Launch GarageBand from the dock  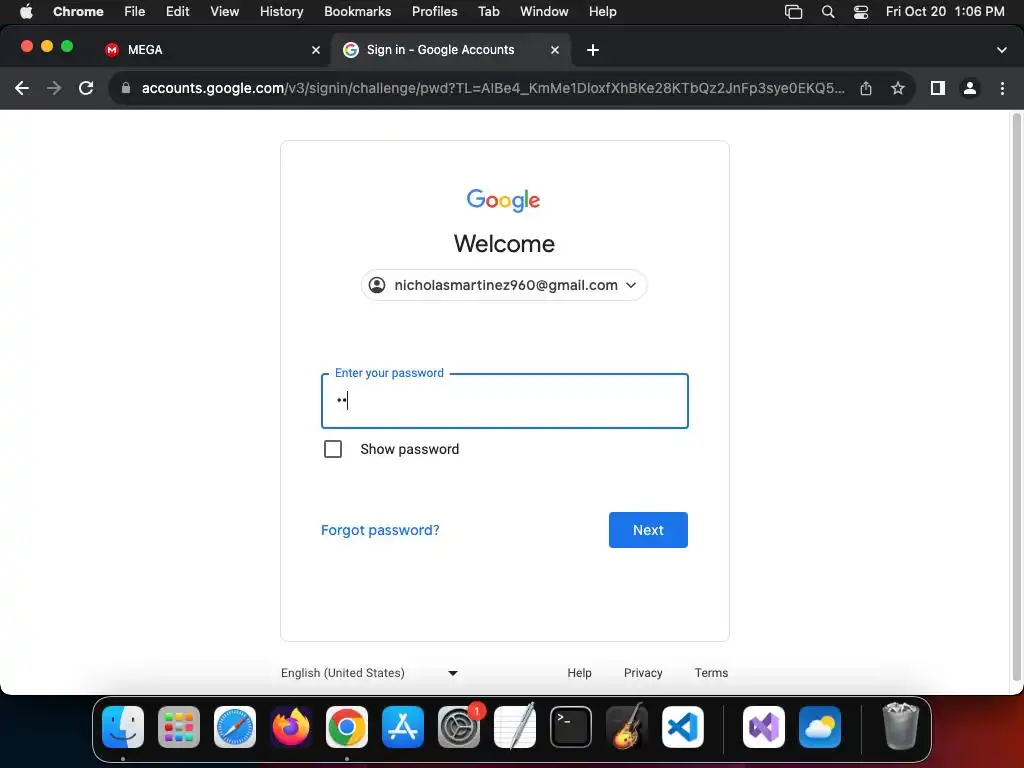pos(627,726)
